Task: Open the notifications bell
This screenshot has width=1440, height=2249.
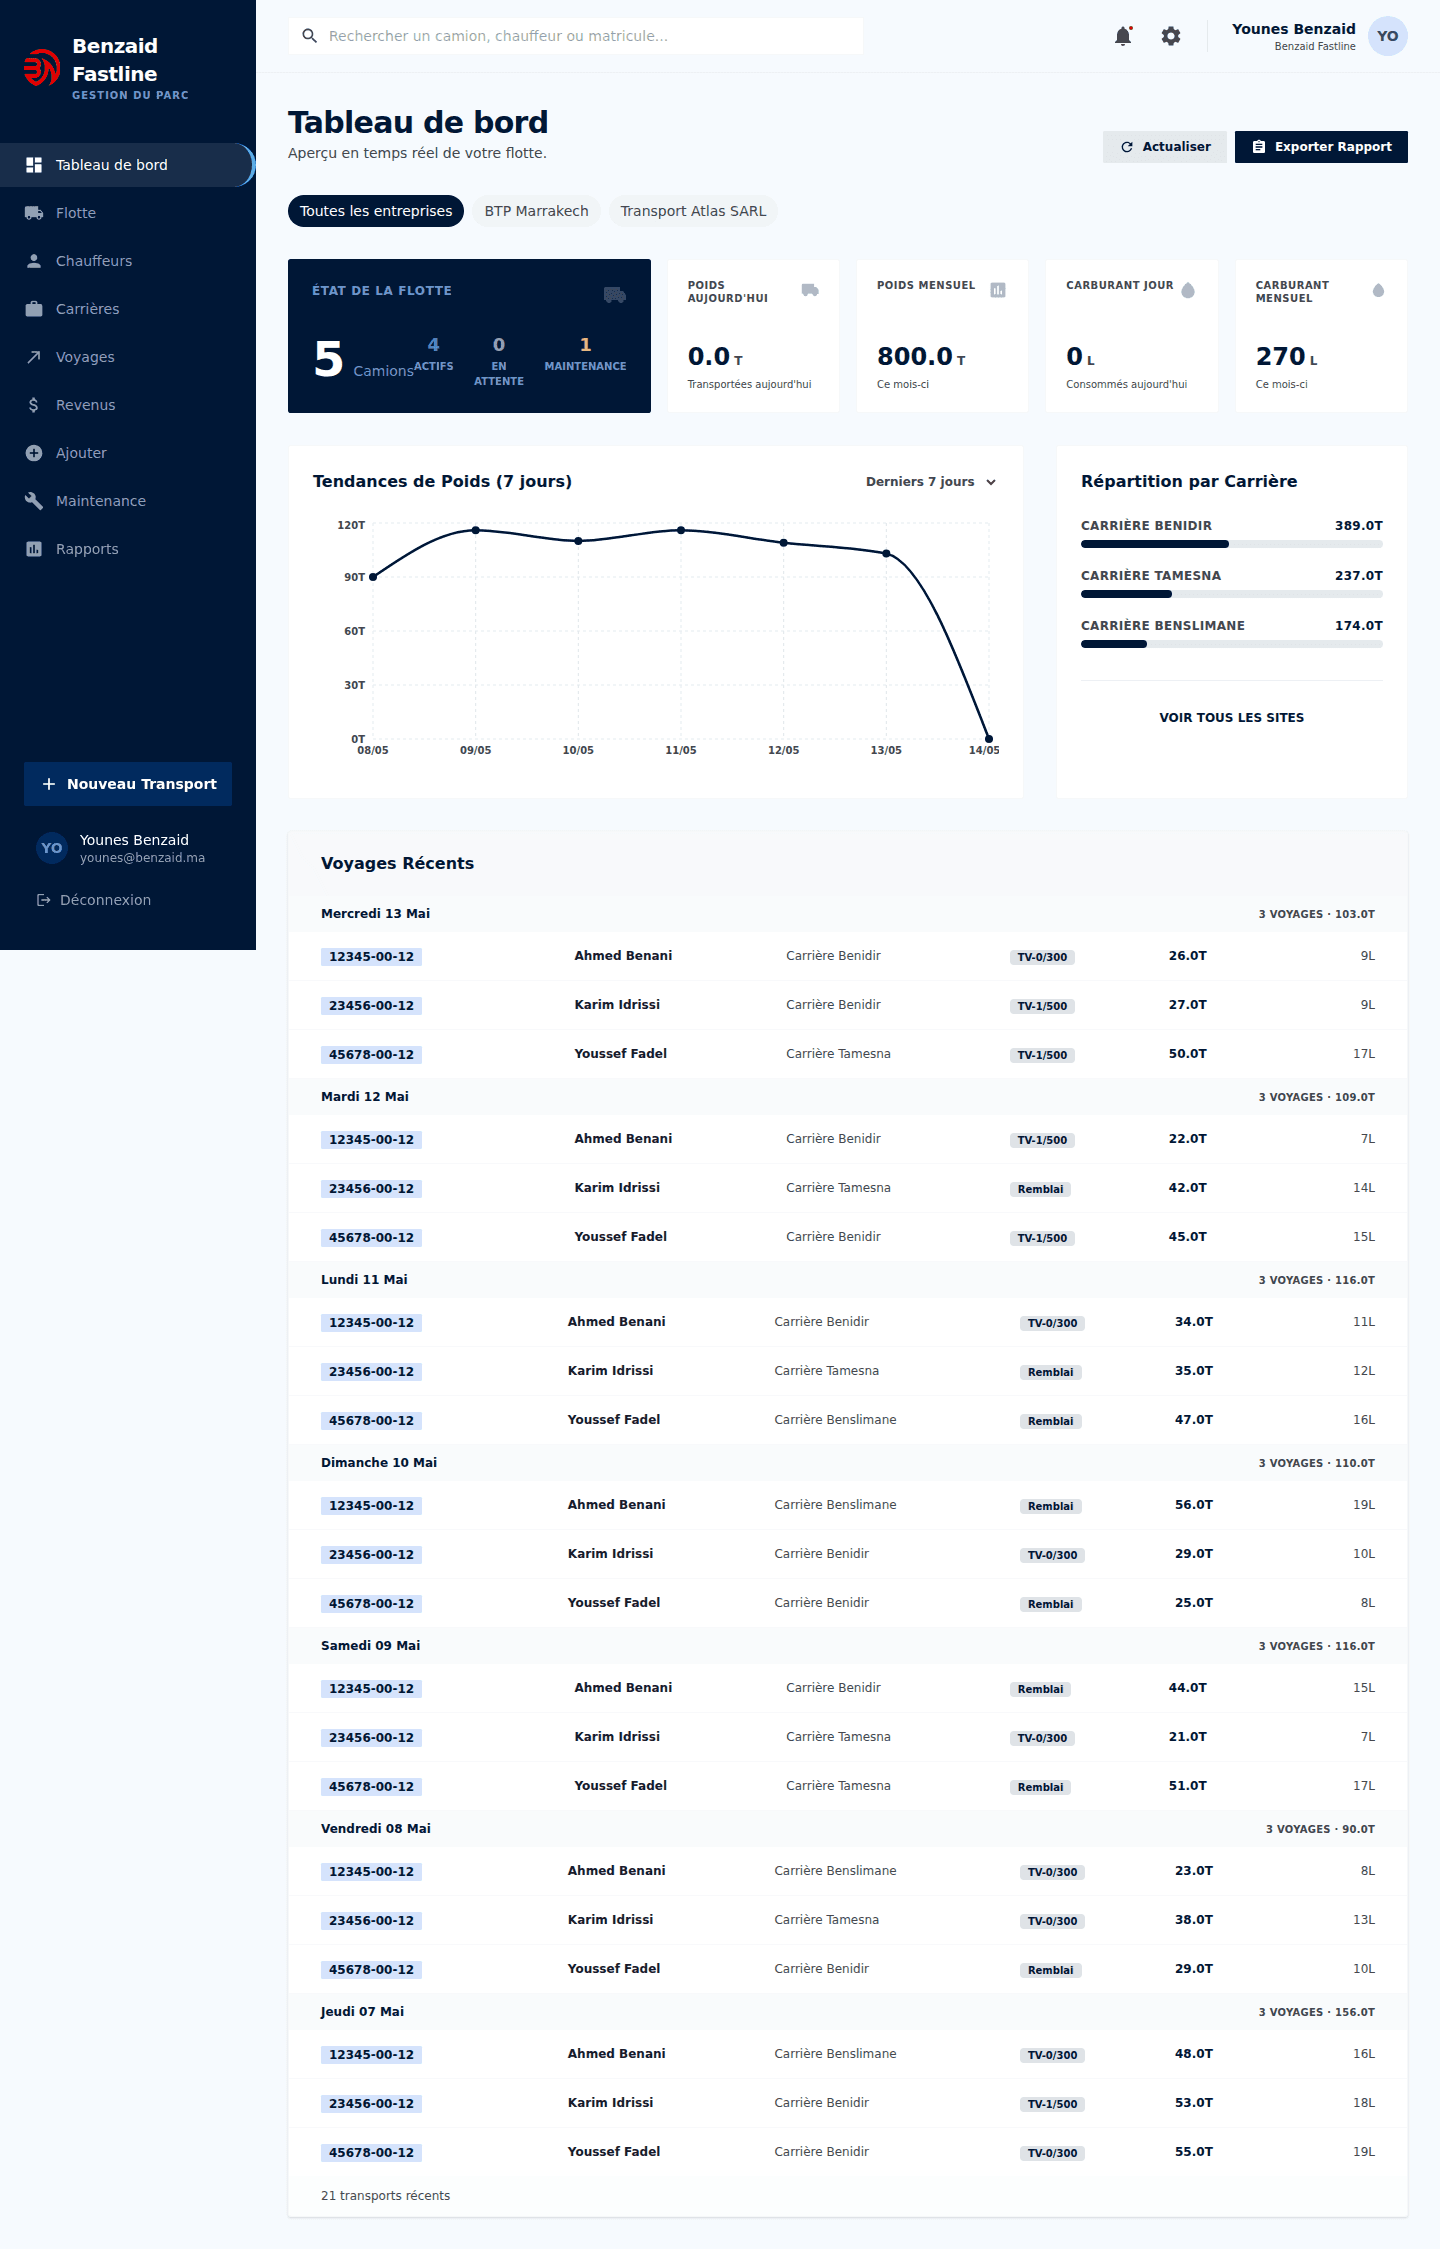Action: (1123, 36)
